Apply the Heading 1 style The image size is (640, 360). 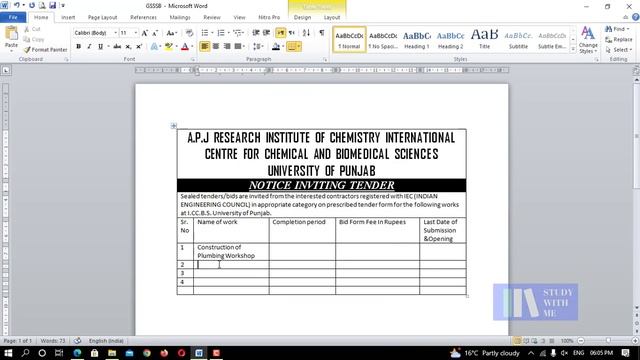417,40
